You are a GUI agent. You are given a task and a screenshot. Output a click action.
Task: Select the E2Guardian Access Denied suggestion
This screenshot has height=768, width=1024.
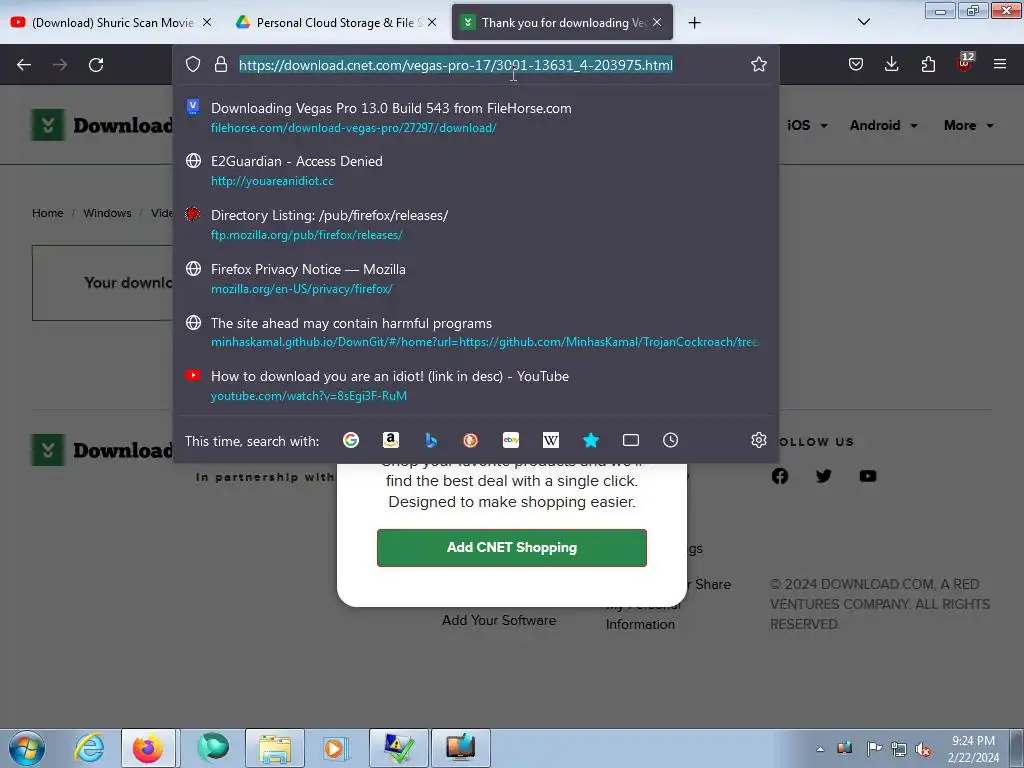coord(477,170)
